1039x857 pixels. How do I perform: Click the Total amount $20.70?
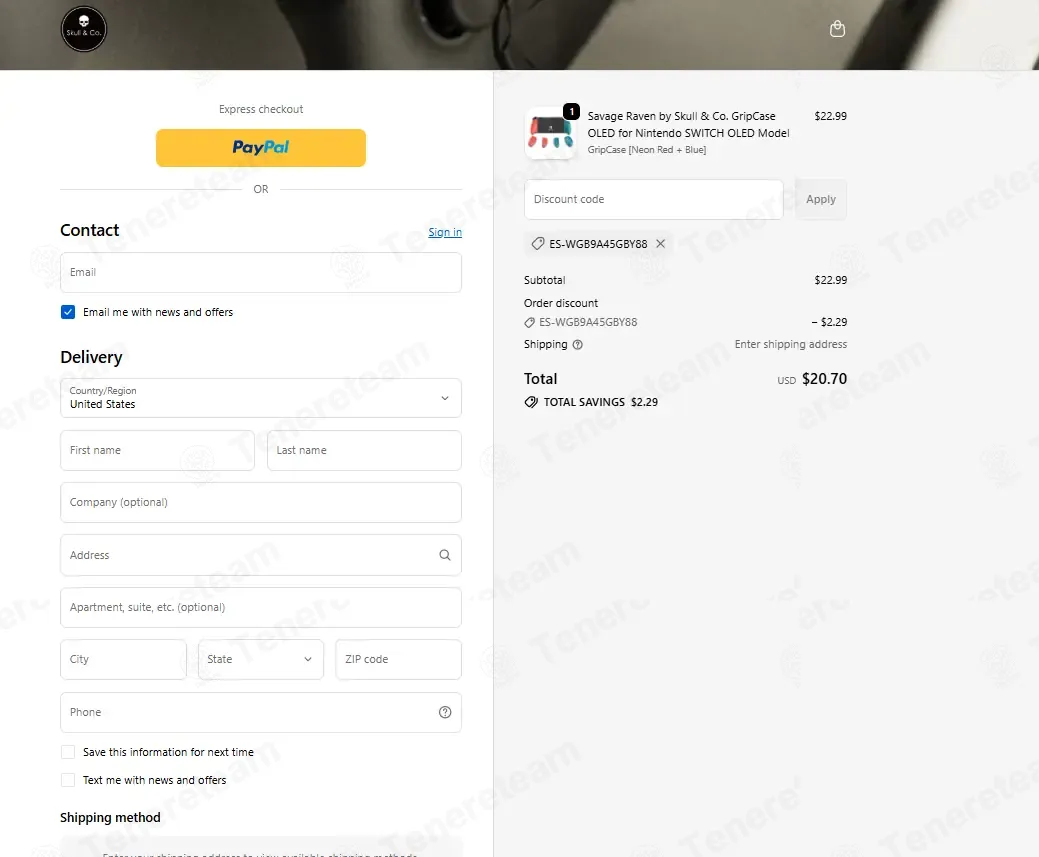click(x=824, y=378)
